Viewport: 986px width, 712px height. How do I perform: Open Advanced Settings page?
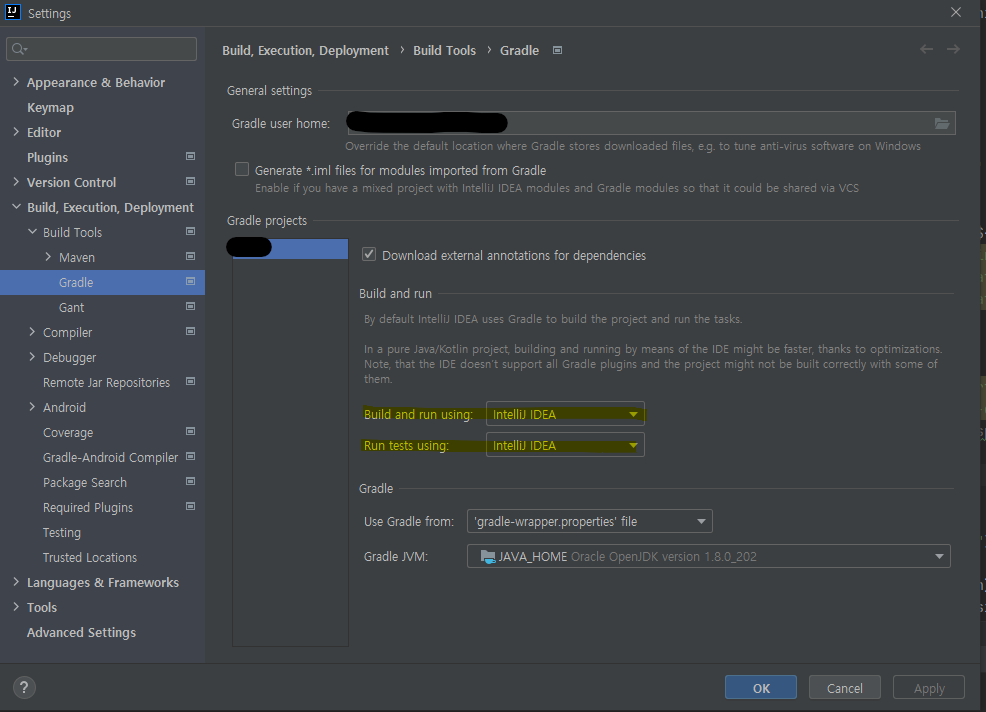click(x=81, y=632)
